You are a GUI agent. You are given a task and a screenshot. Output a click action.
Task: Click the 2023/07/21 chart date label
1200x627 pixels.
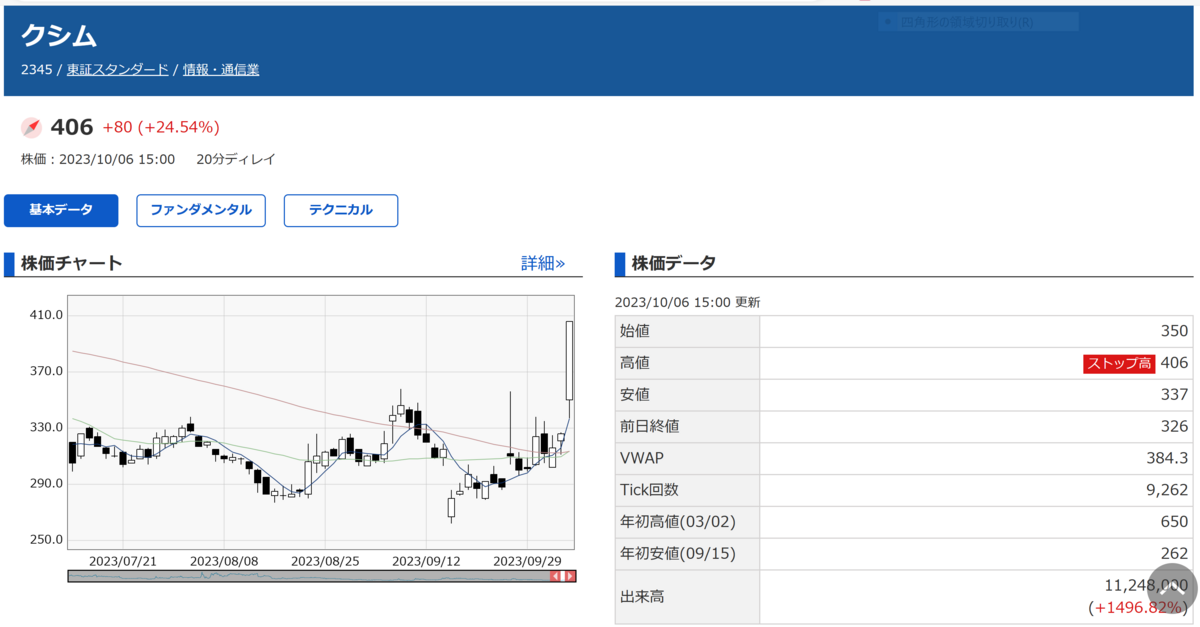(x=123, y=561)
